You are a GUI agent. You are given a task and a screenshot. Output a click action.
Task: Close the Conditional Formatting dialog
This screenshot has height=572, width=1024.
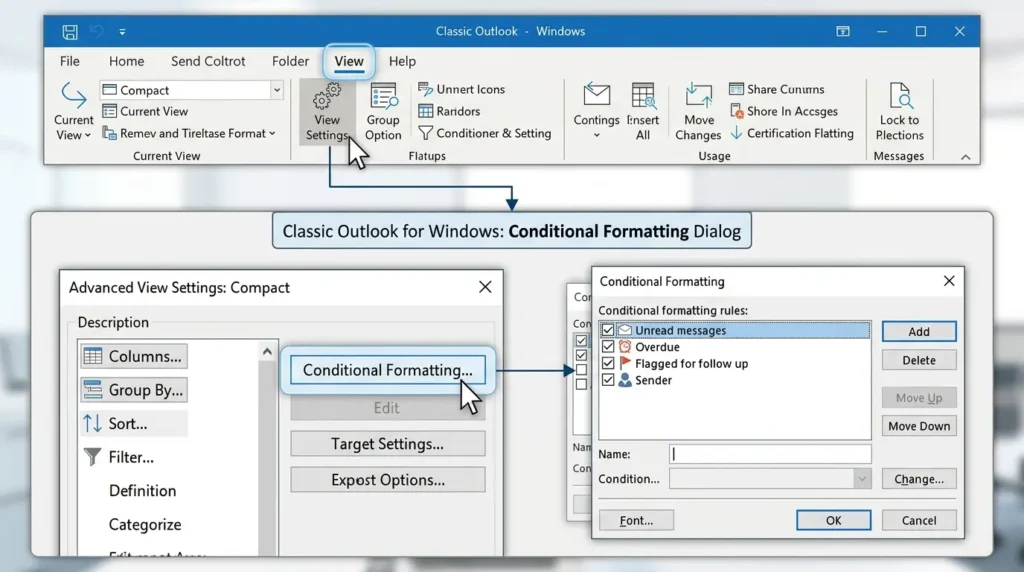tap(949, 281)
